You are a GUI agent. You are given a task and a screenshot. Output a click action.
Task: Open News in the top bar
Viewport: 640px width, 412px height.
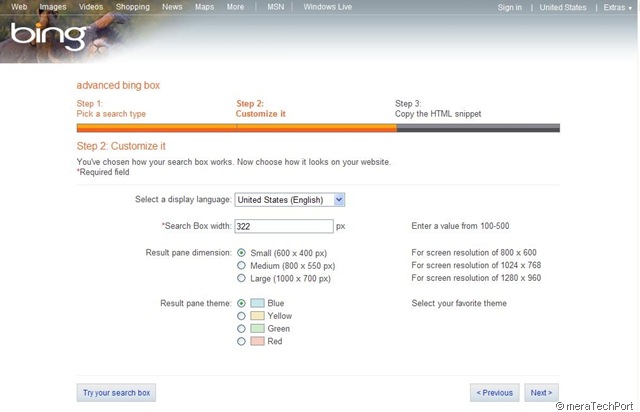tap(172, 7)
